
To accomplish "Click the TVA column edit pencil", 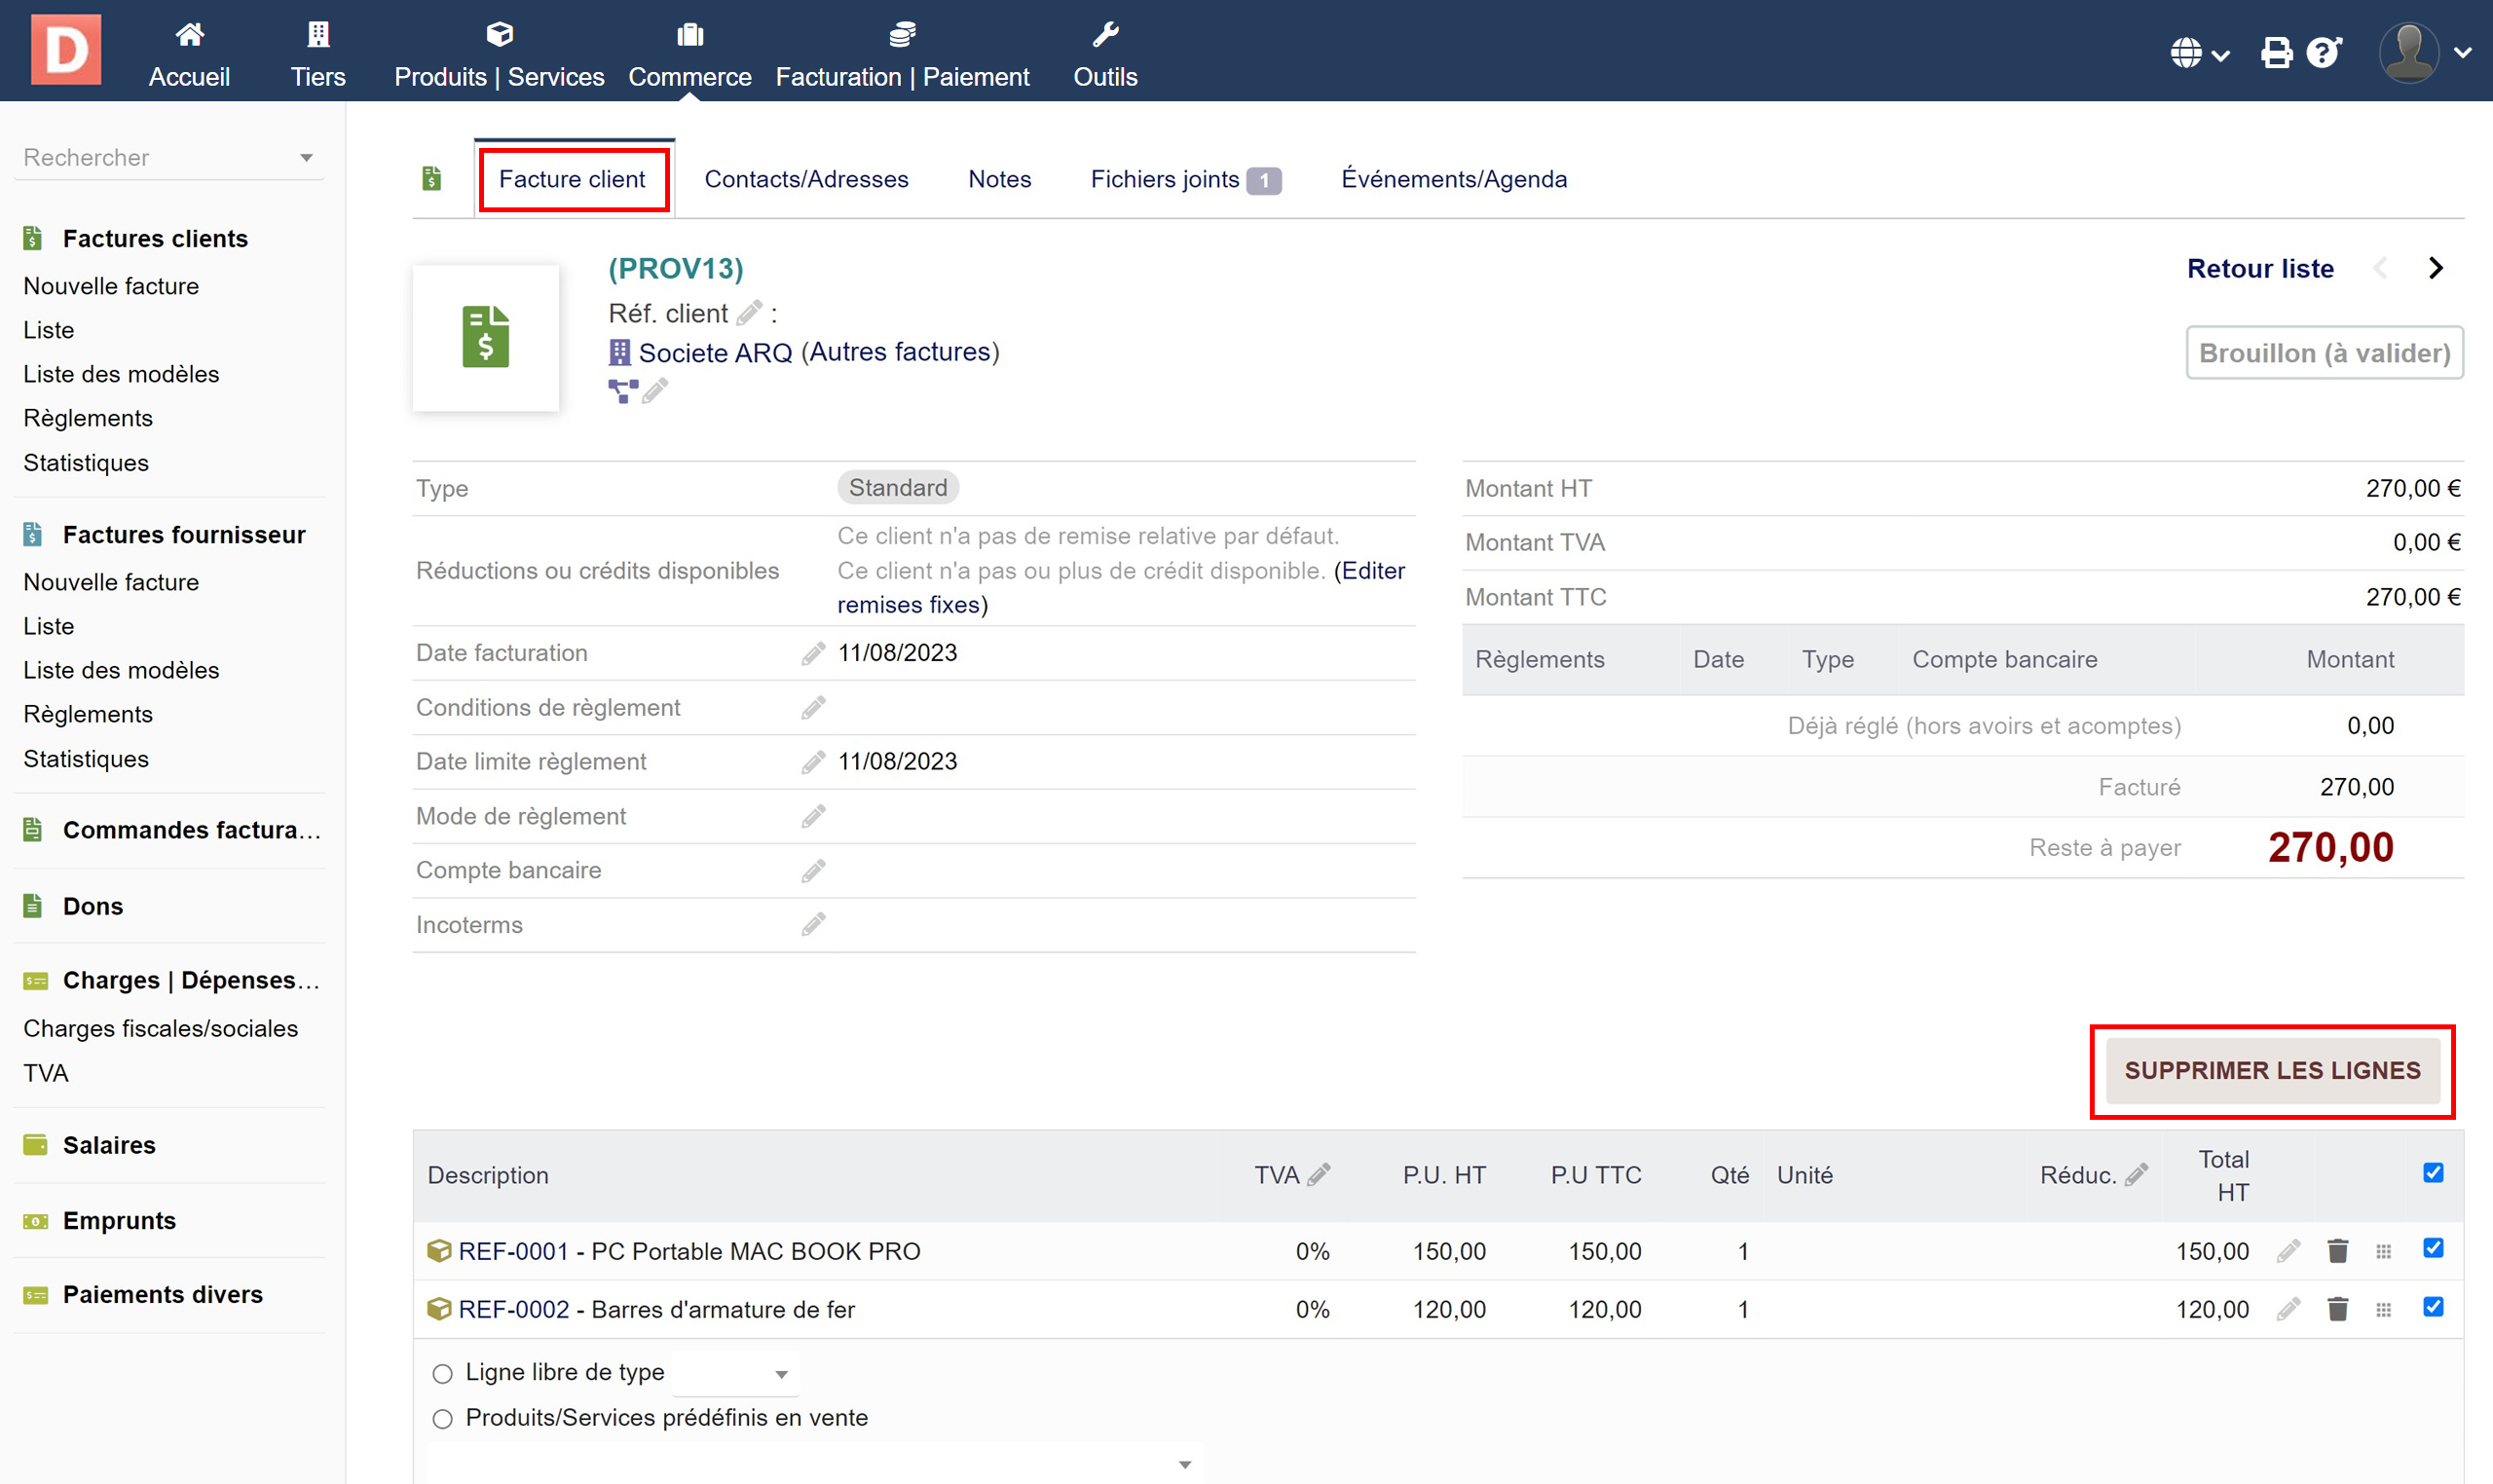I will (x=1319, y=1175).
